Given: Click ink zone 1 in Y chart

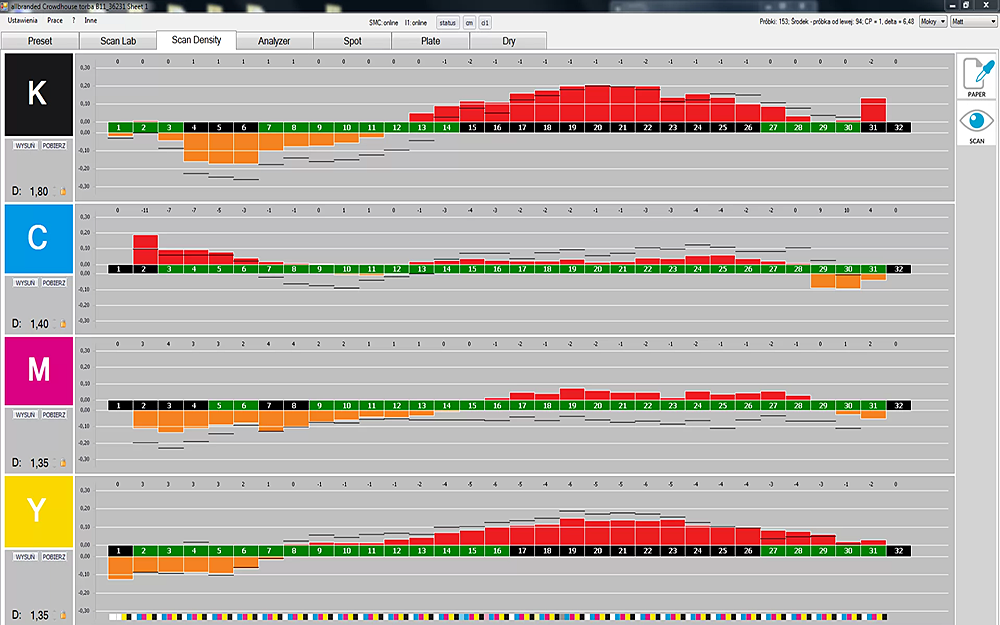Looking at the screenshot, I should 119,551.
